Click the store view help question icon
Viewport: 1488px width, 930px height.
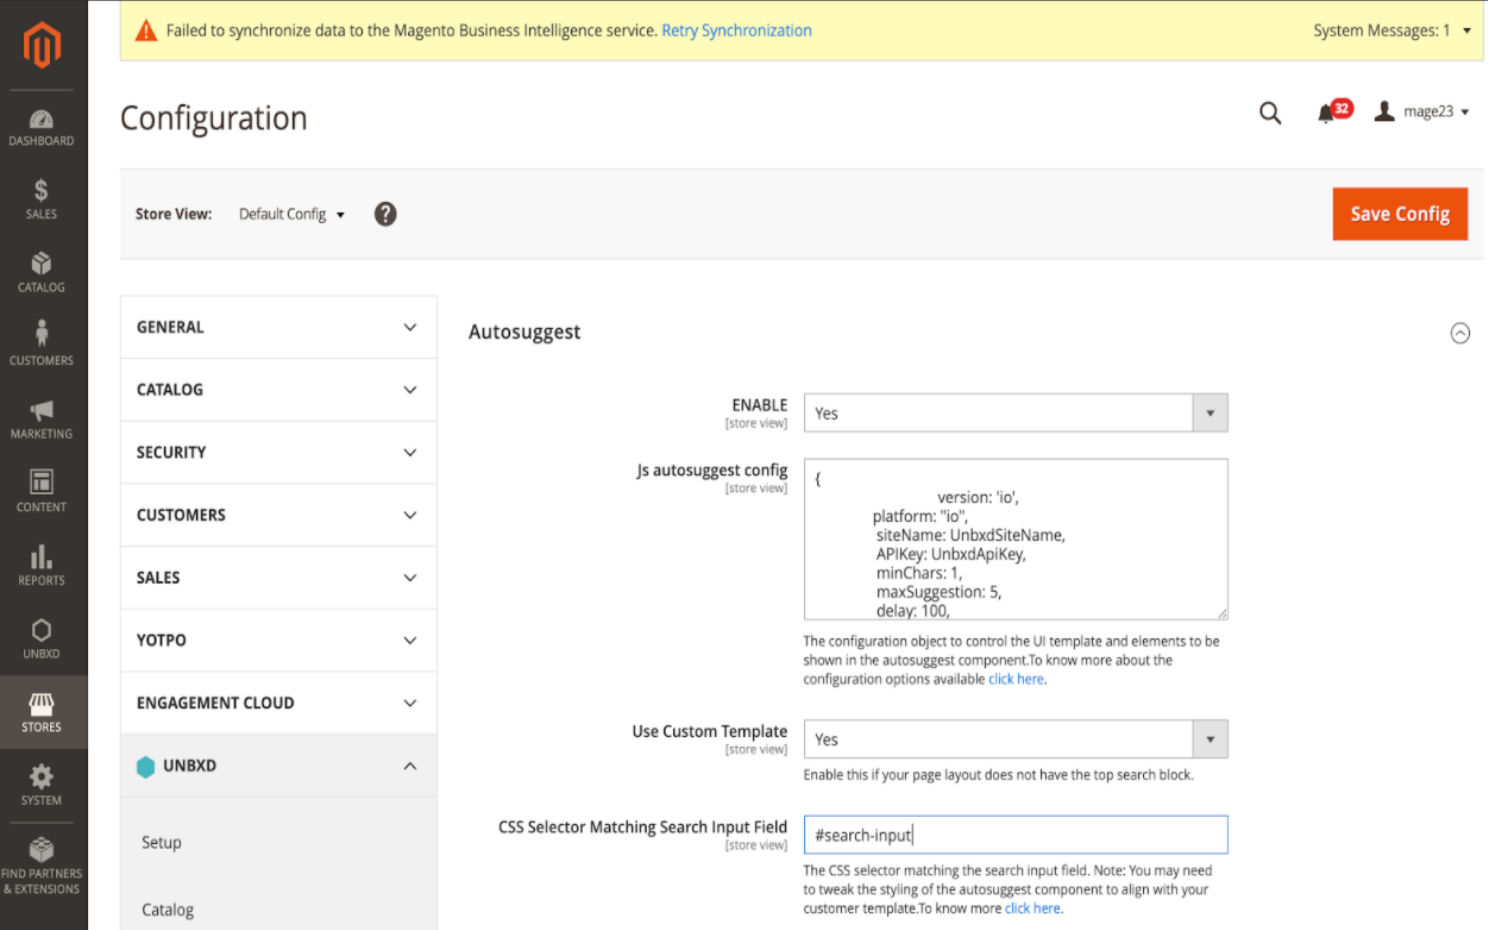(385, 214)
